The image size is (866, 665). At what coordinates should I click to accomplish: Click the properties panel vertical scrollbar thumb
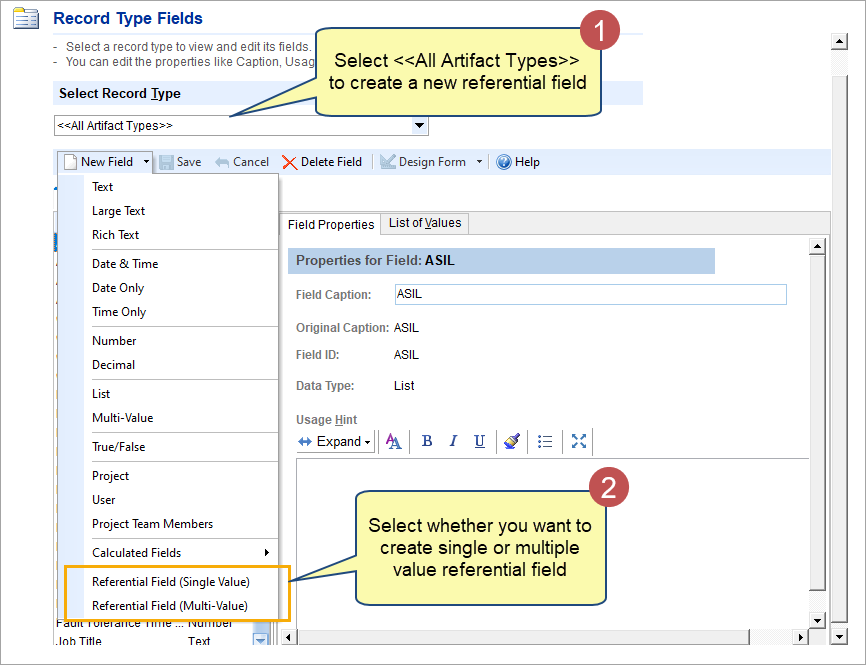point(817,423)
